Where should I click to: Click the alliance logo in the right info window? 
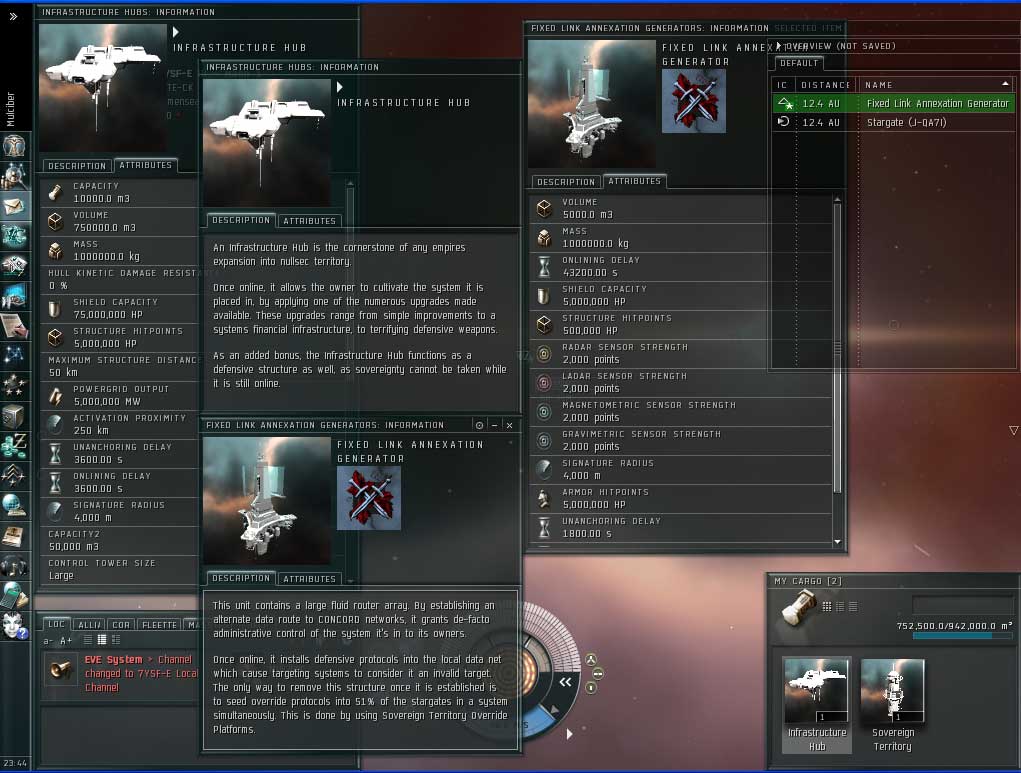click(x=693, y=101)
